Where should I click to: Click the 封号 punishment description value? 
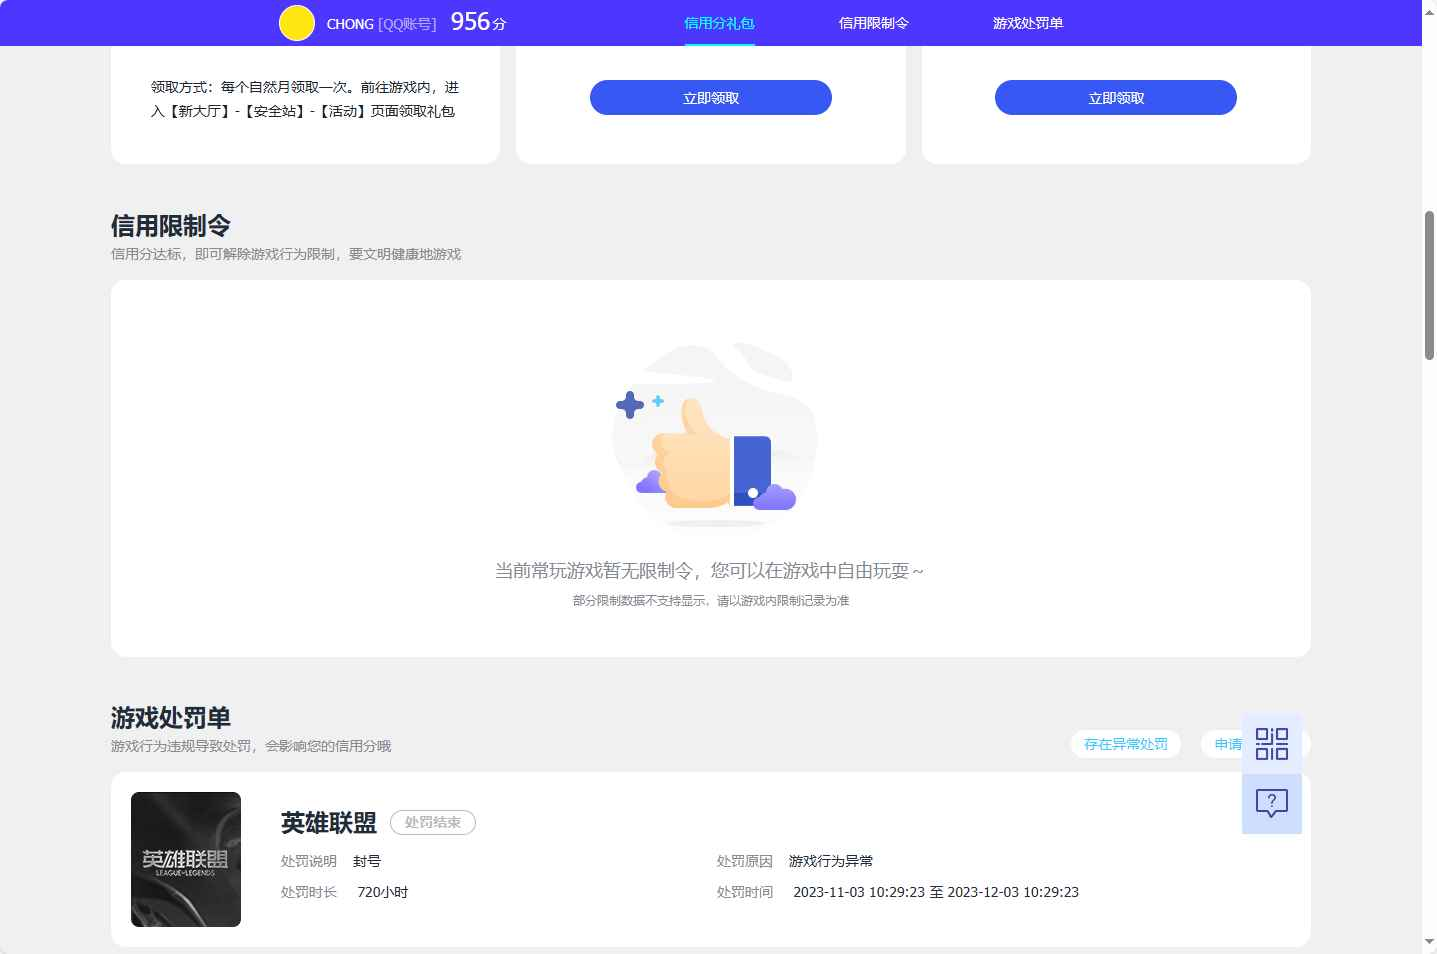click(367, 861)
